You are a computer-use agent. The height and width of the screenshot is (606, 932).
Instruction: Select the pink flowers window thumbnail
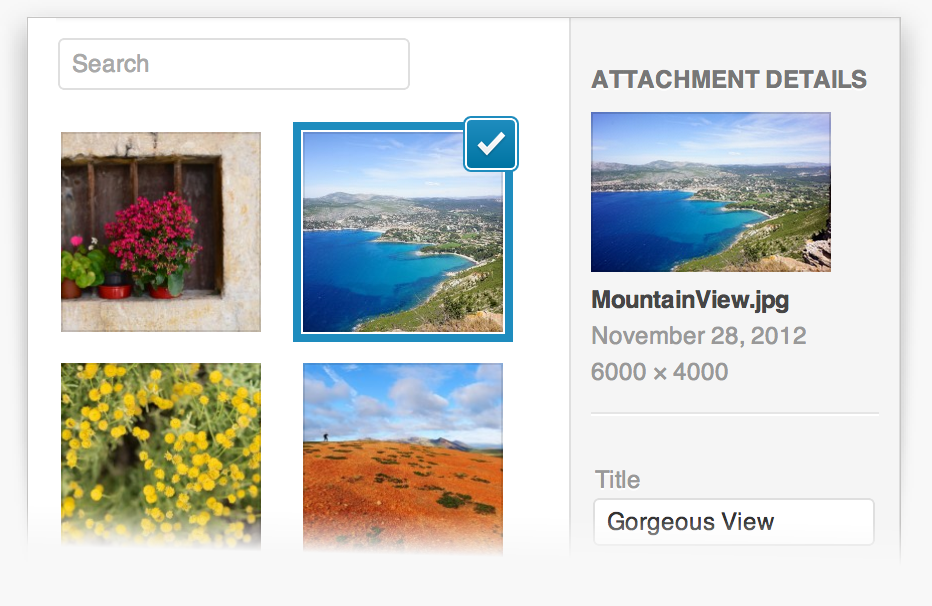tap(161, 232)
